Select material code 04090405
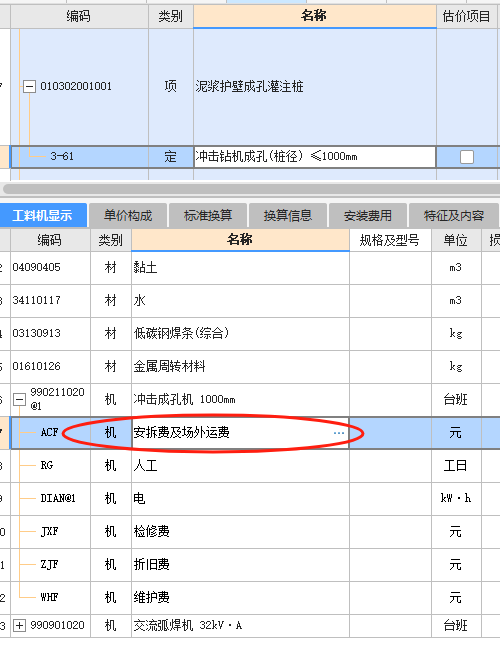Viewport: 500px width, 645px height. click(50, 267)
